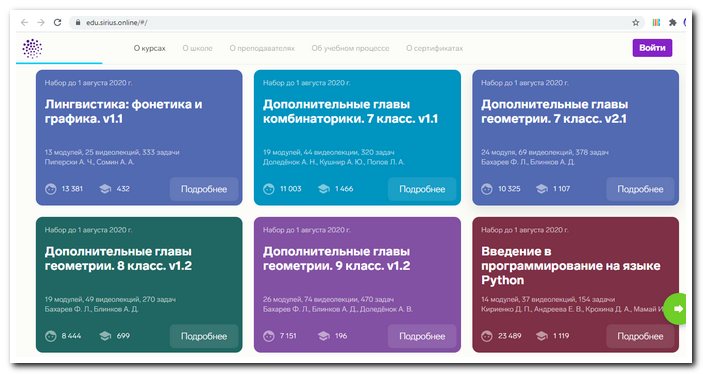Open the геометрии 9 класс course title
Screen dimensions: 703x374
(336, 258)
